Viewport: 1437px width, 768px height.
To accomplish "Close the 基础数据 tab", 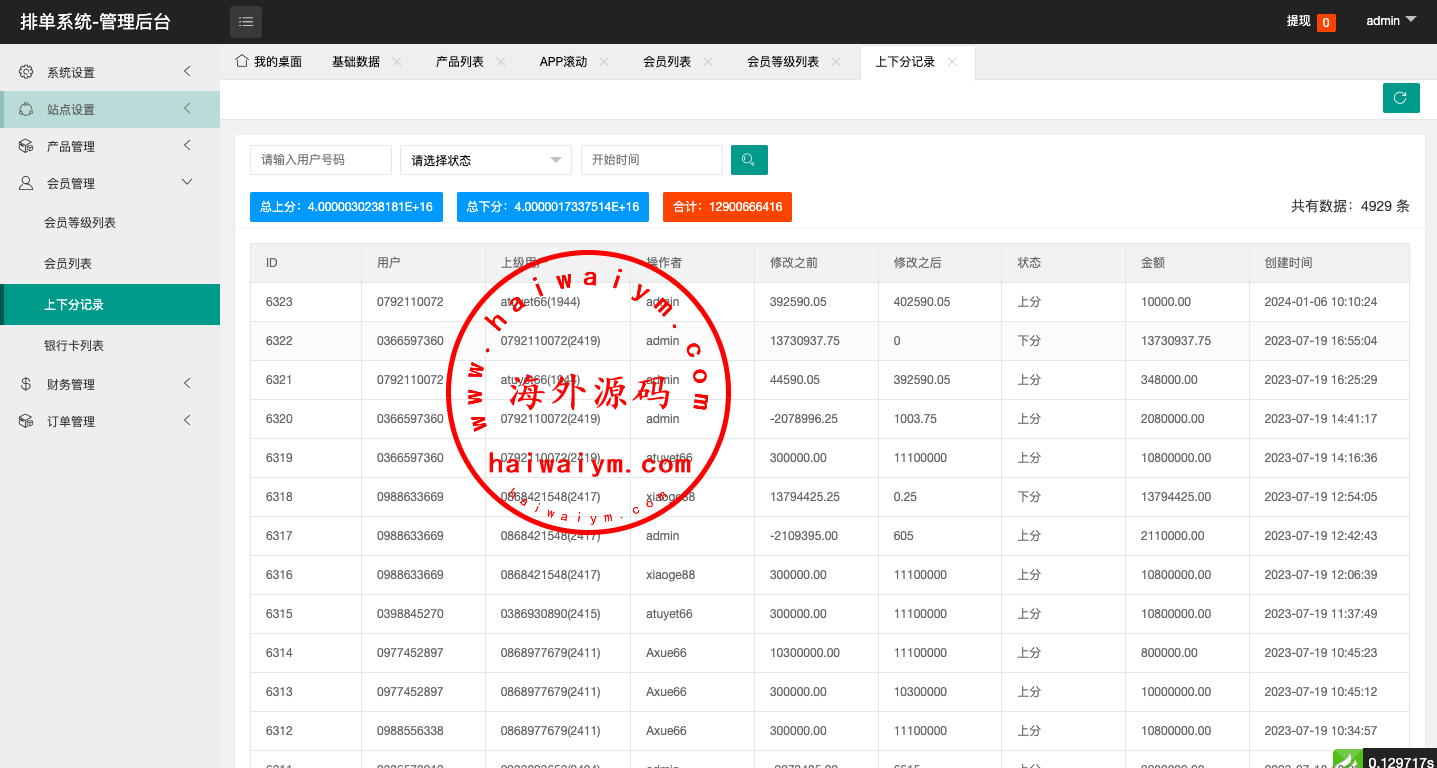I will click(397, 62).
